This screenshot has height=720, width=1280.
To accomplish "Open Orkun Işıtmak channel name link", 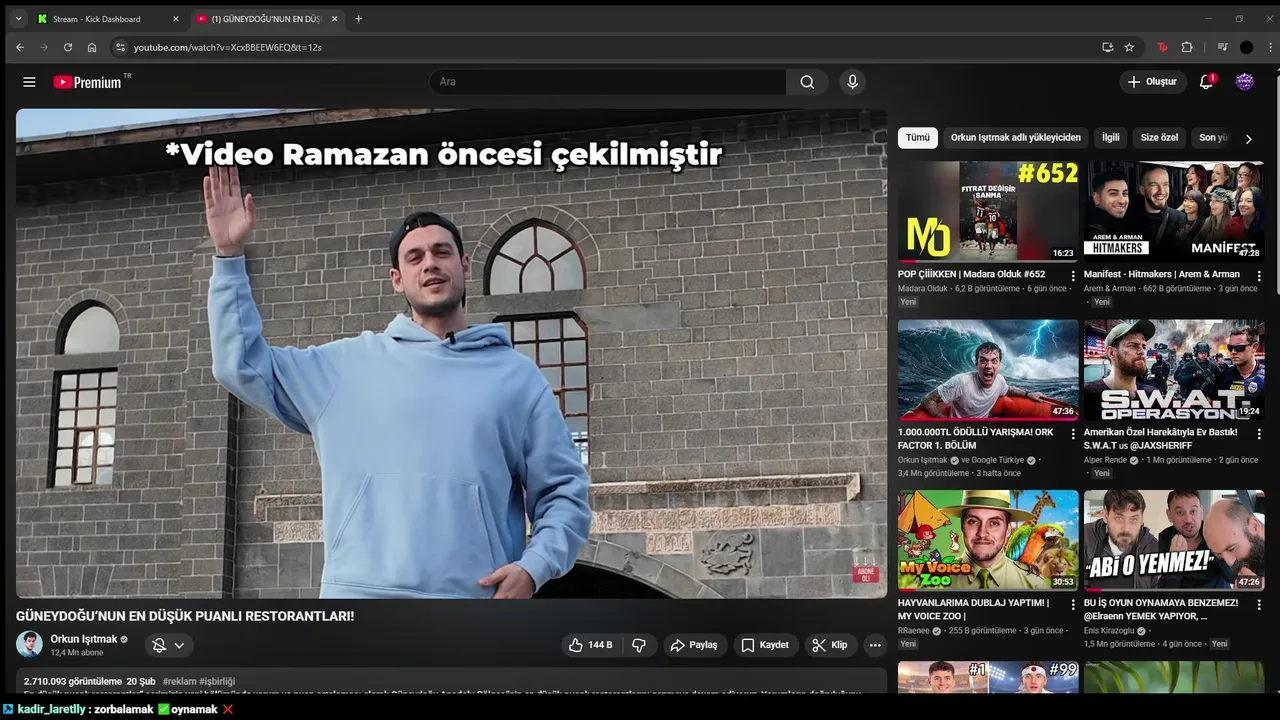I will (x=84, y=638).
